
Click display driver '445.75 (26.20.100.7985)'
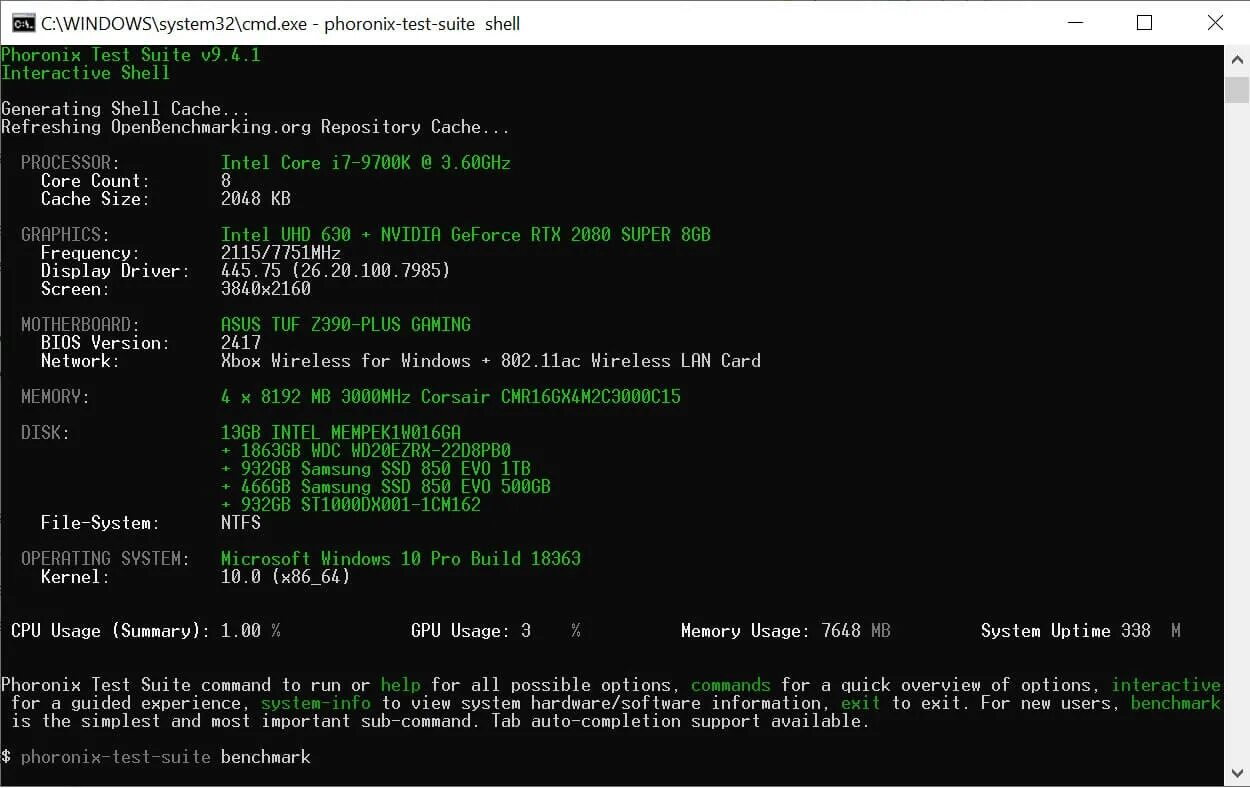click(x=336, y=271)
